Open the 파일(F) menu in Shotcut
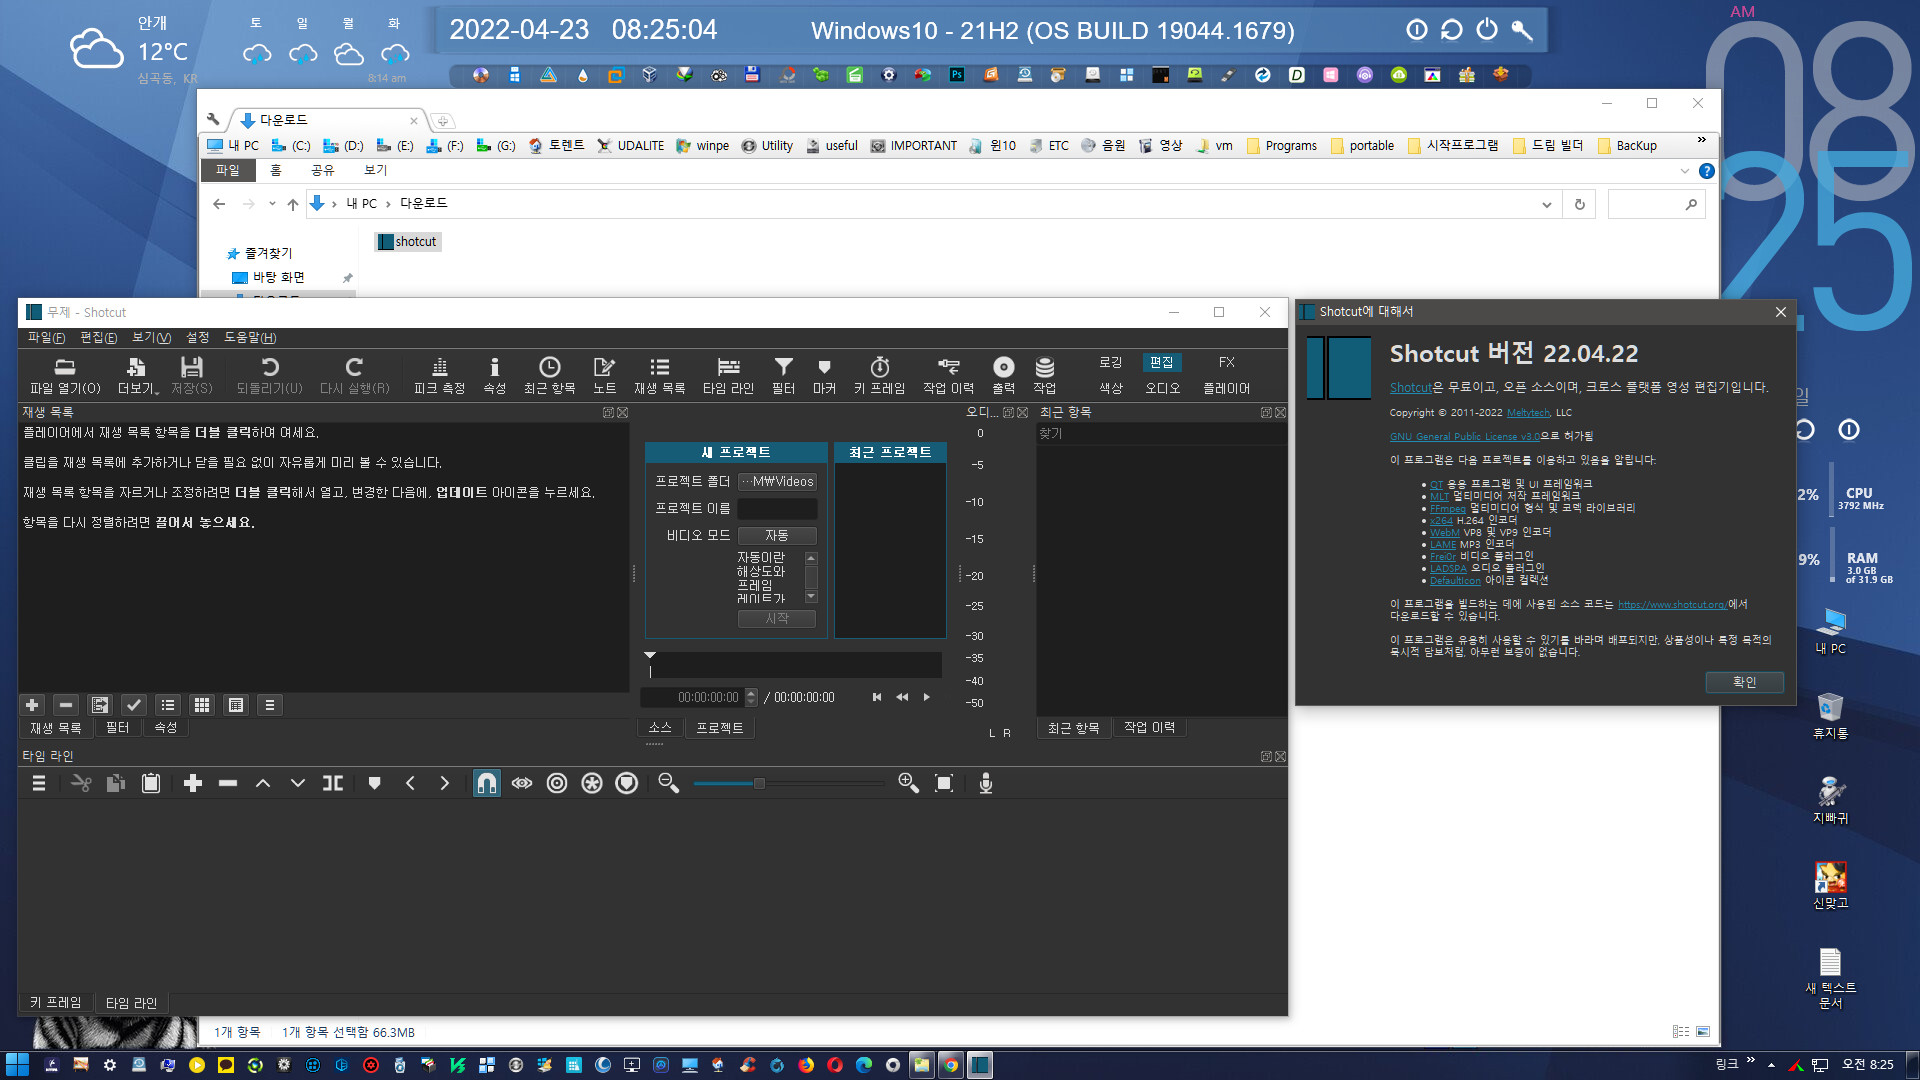This screenshot has height=1080, width=1920. point(46,338)
